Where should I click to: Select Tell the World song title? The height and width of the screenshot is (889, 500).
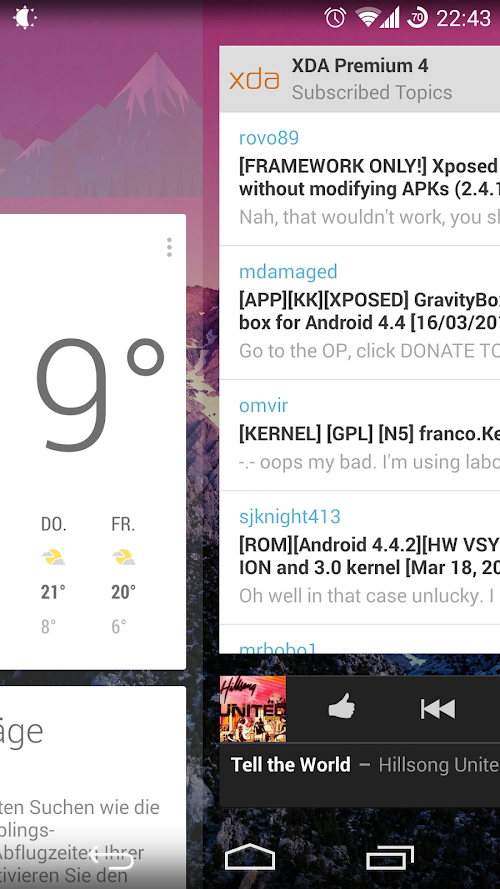291,765
